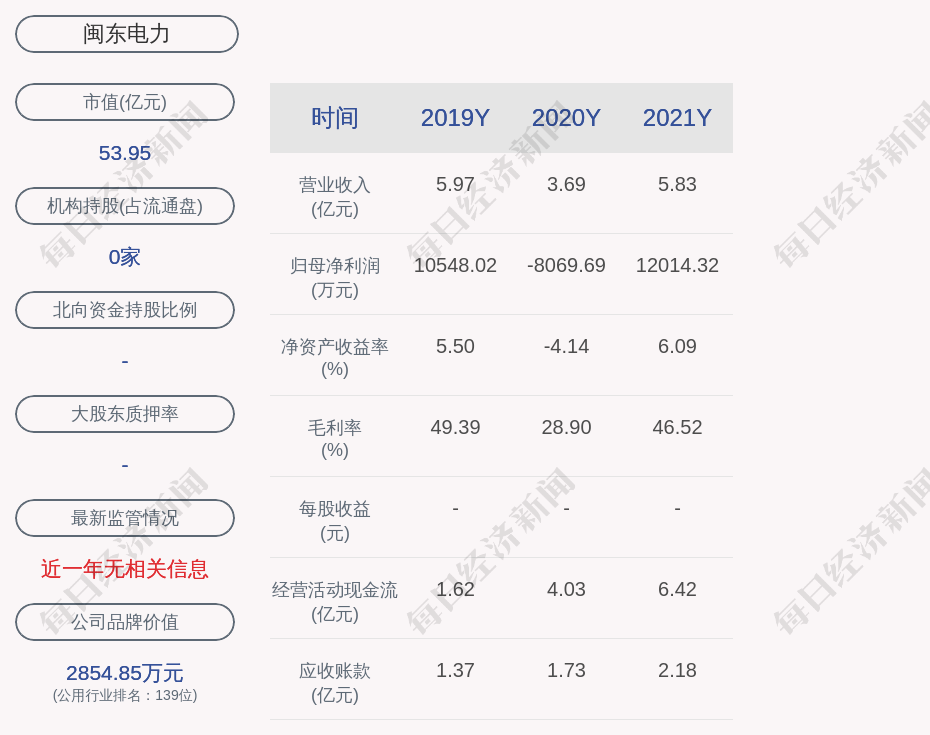Select the 2020 revenue value 3.69
The height and width of the screenshot is (735, 930).
566,184
